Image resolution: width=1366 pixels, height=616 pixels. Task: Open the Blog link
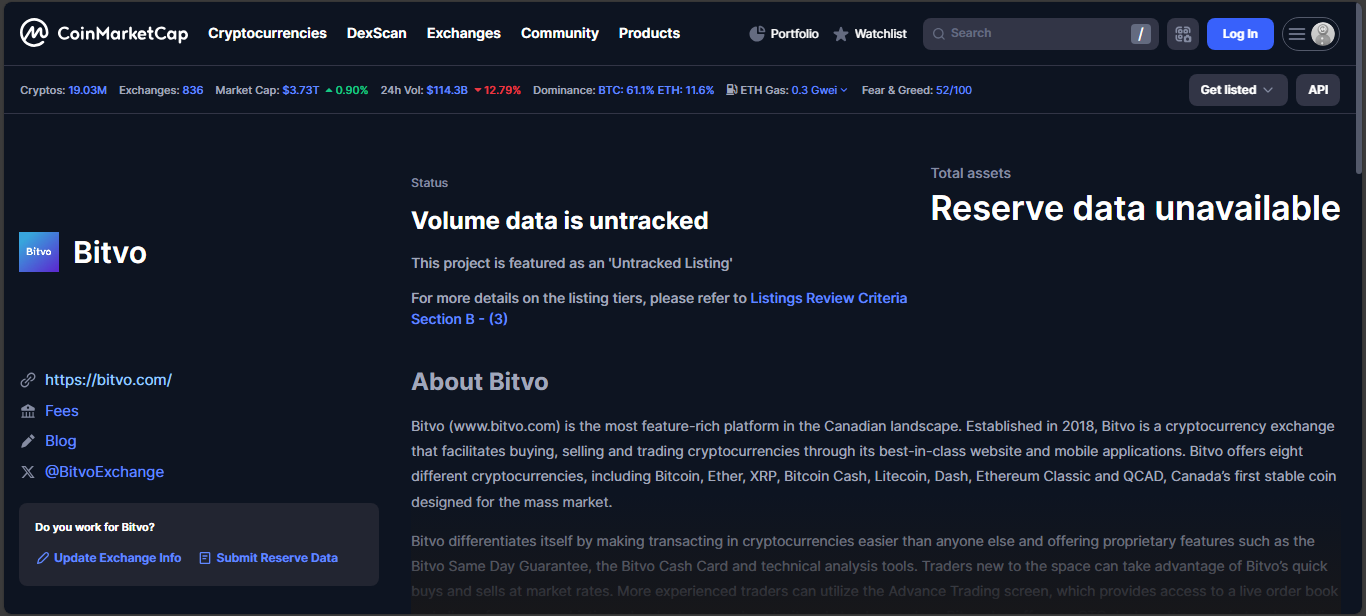(x=61, y=441)
